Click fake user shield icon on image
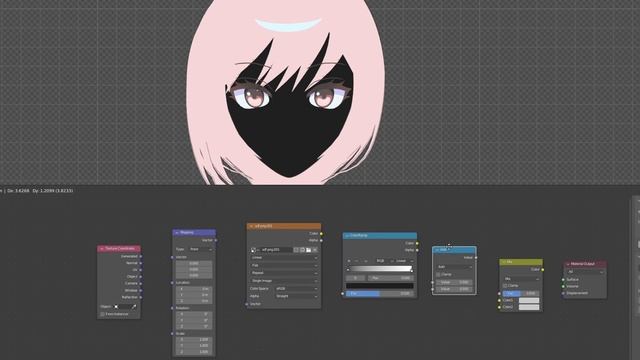This screenshot has height=360, width=640. click(x=296, y=250)
